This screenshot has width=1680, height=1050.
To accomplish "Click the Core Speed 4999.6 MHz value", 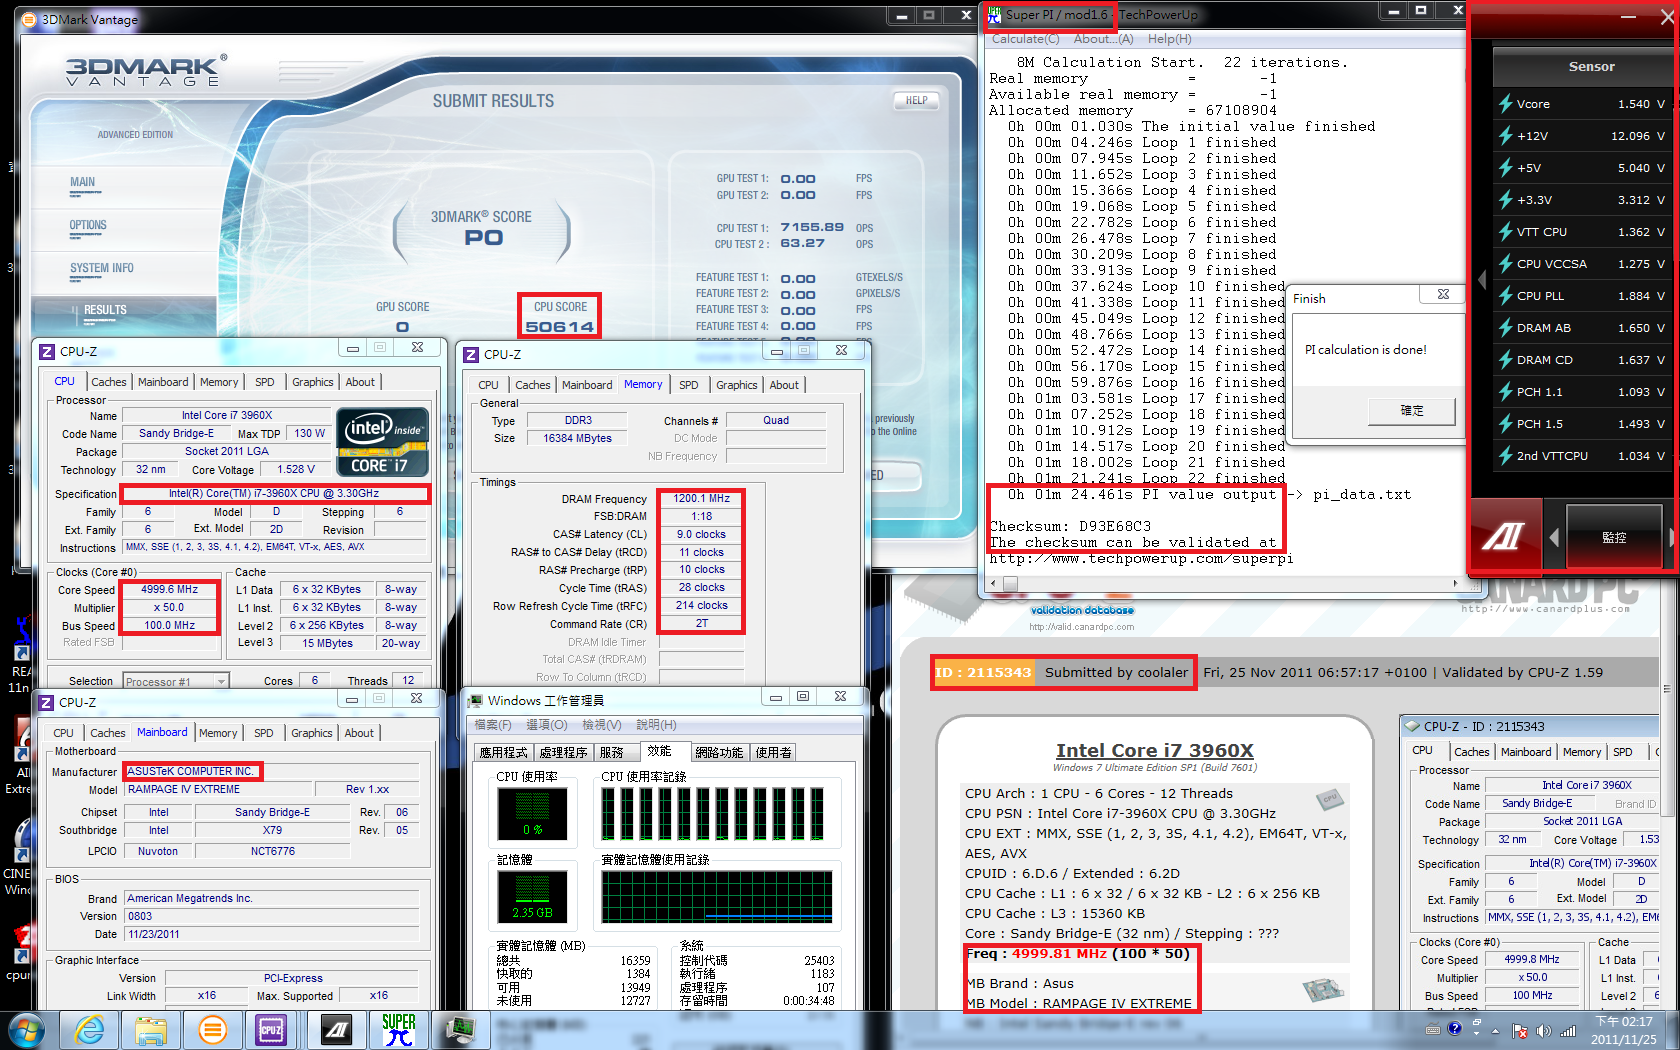I will [169, 590].
